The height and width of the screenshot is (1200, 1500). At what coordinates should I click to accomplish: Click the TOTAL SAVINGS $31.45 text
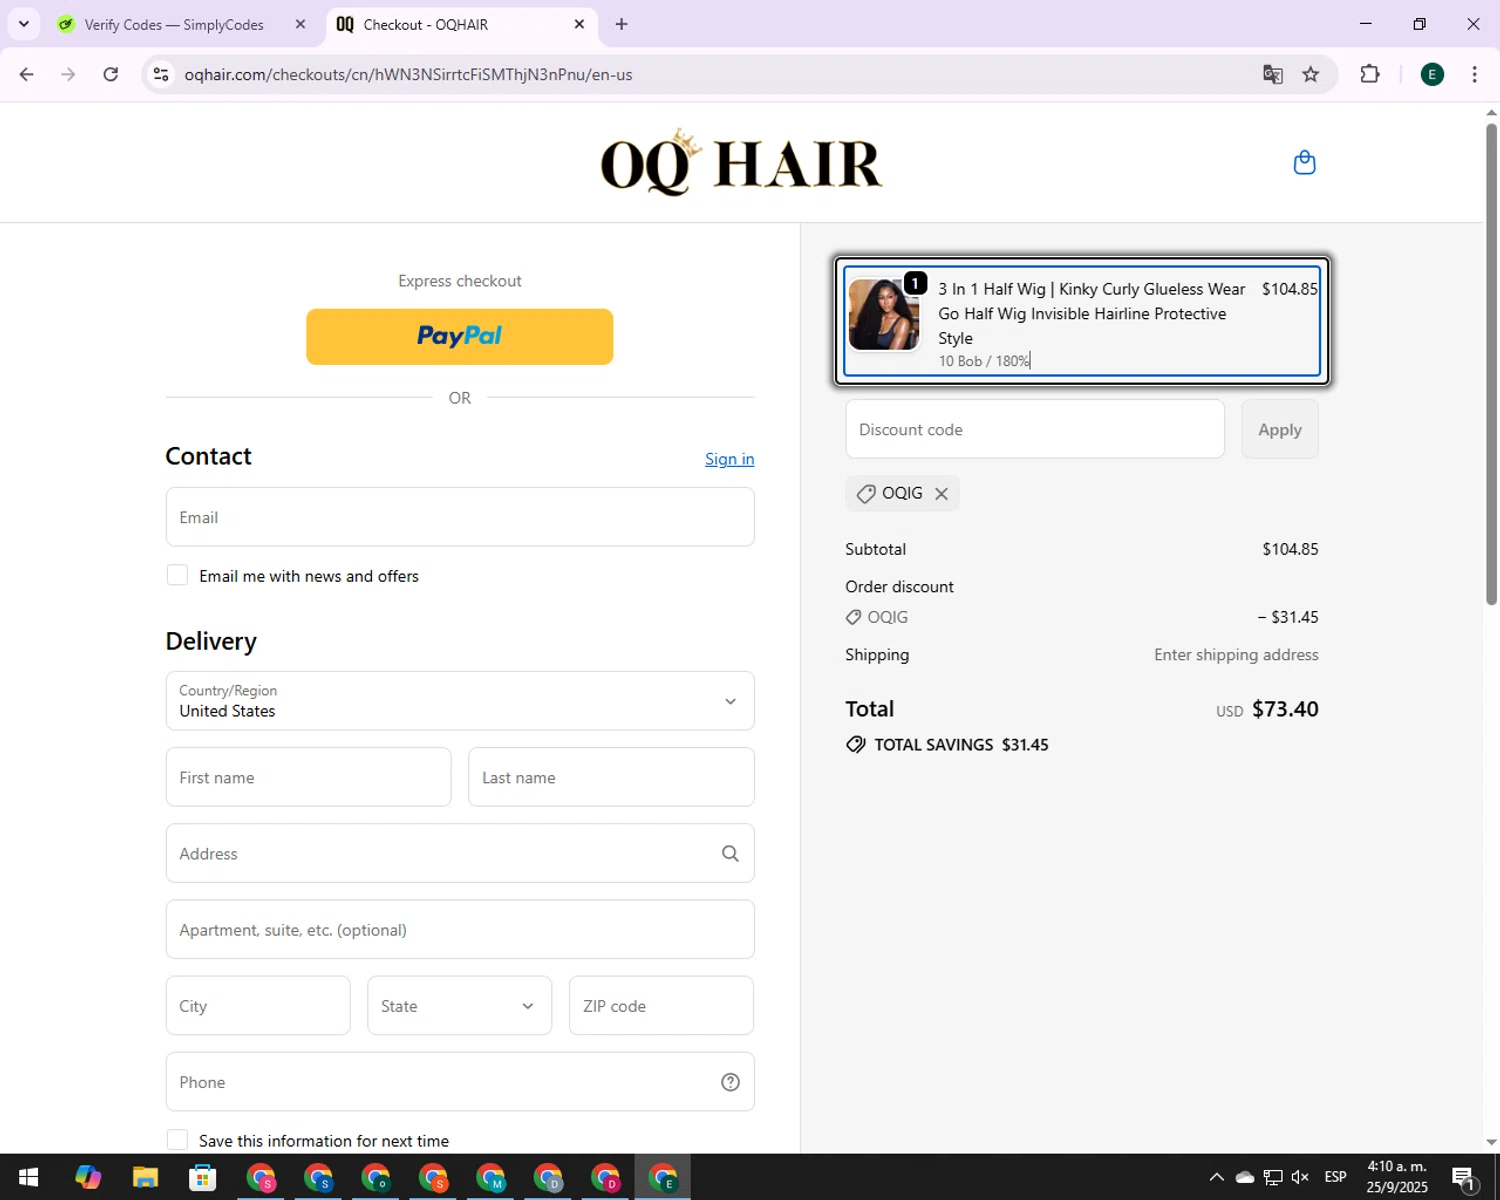point(961,745)
